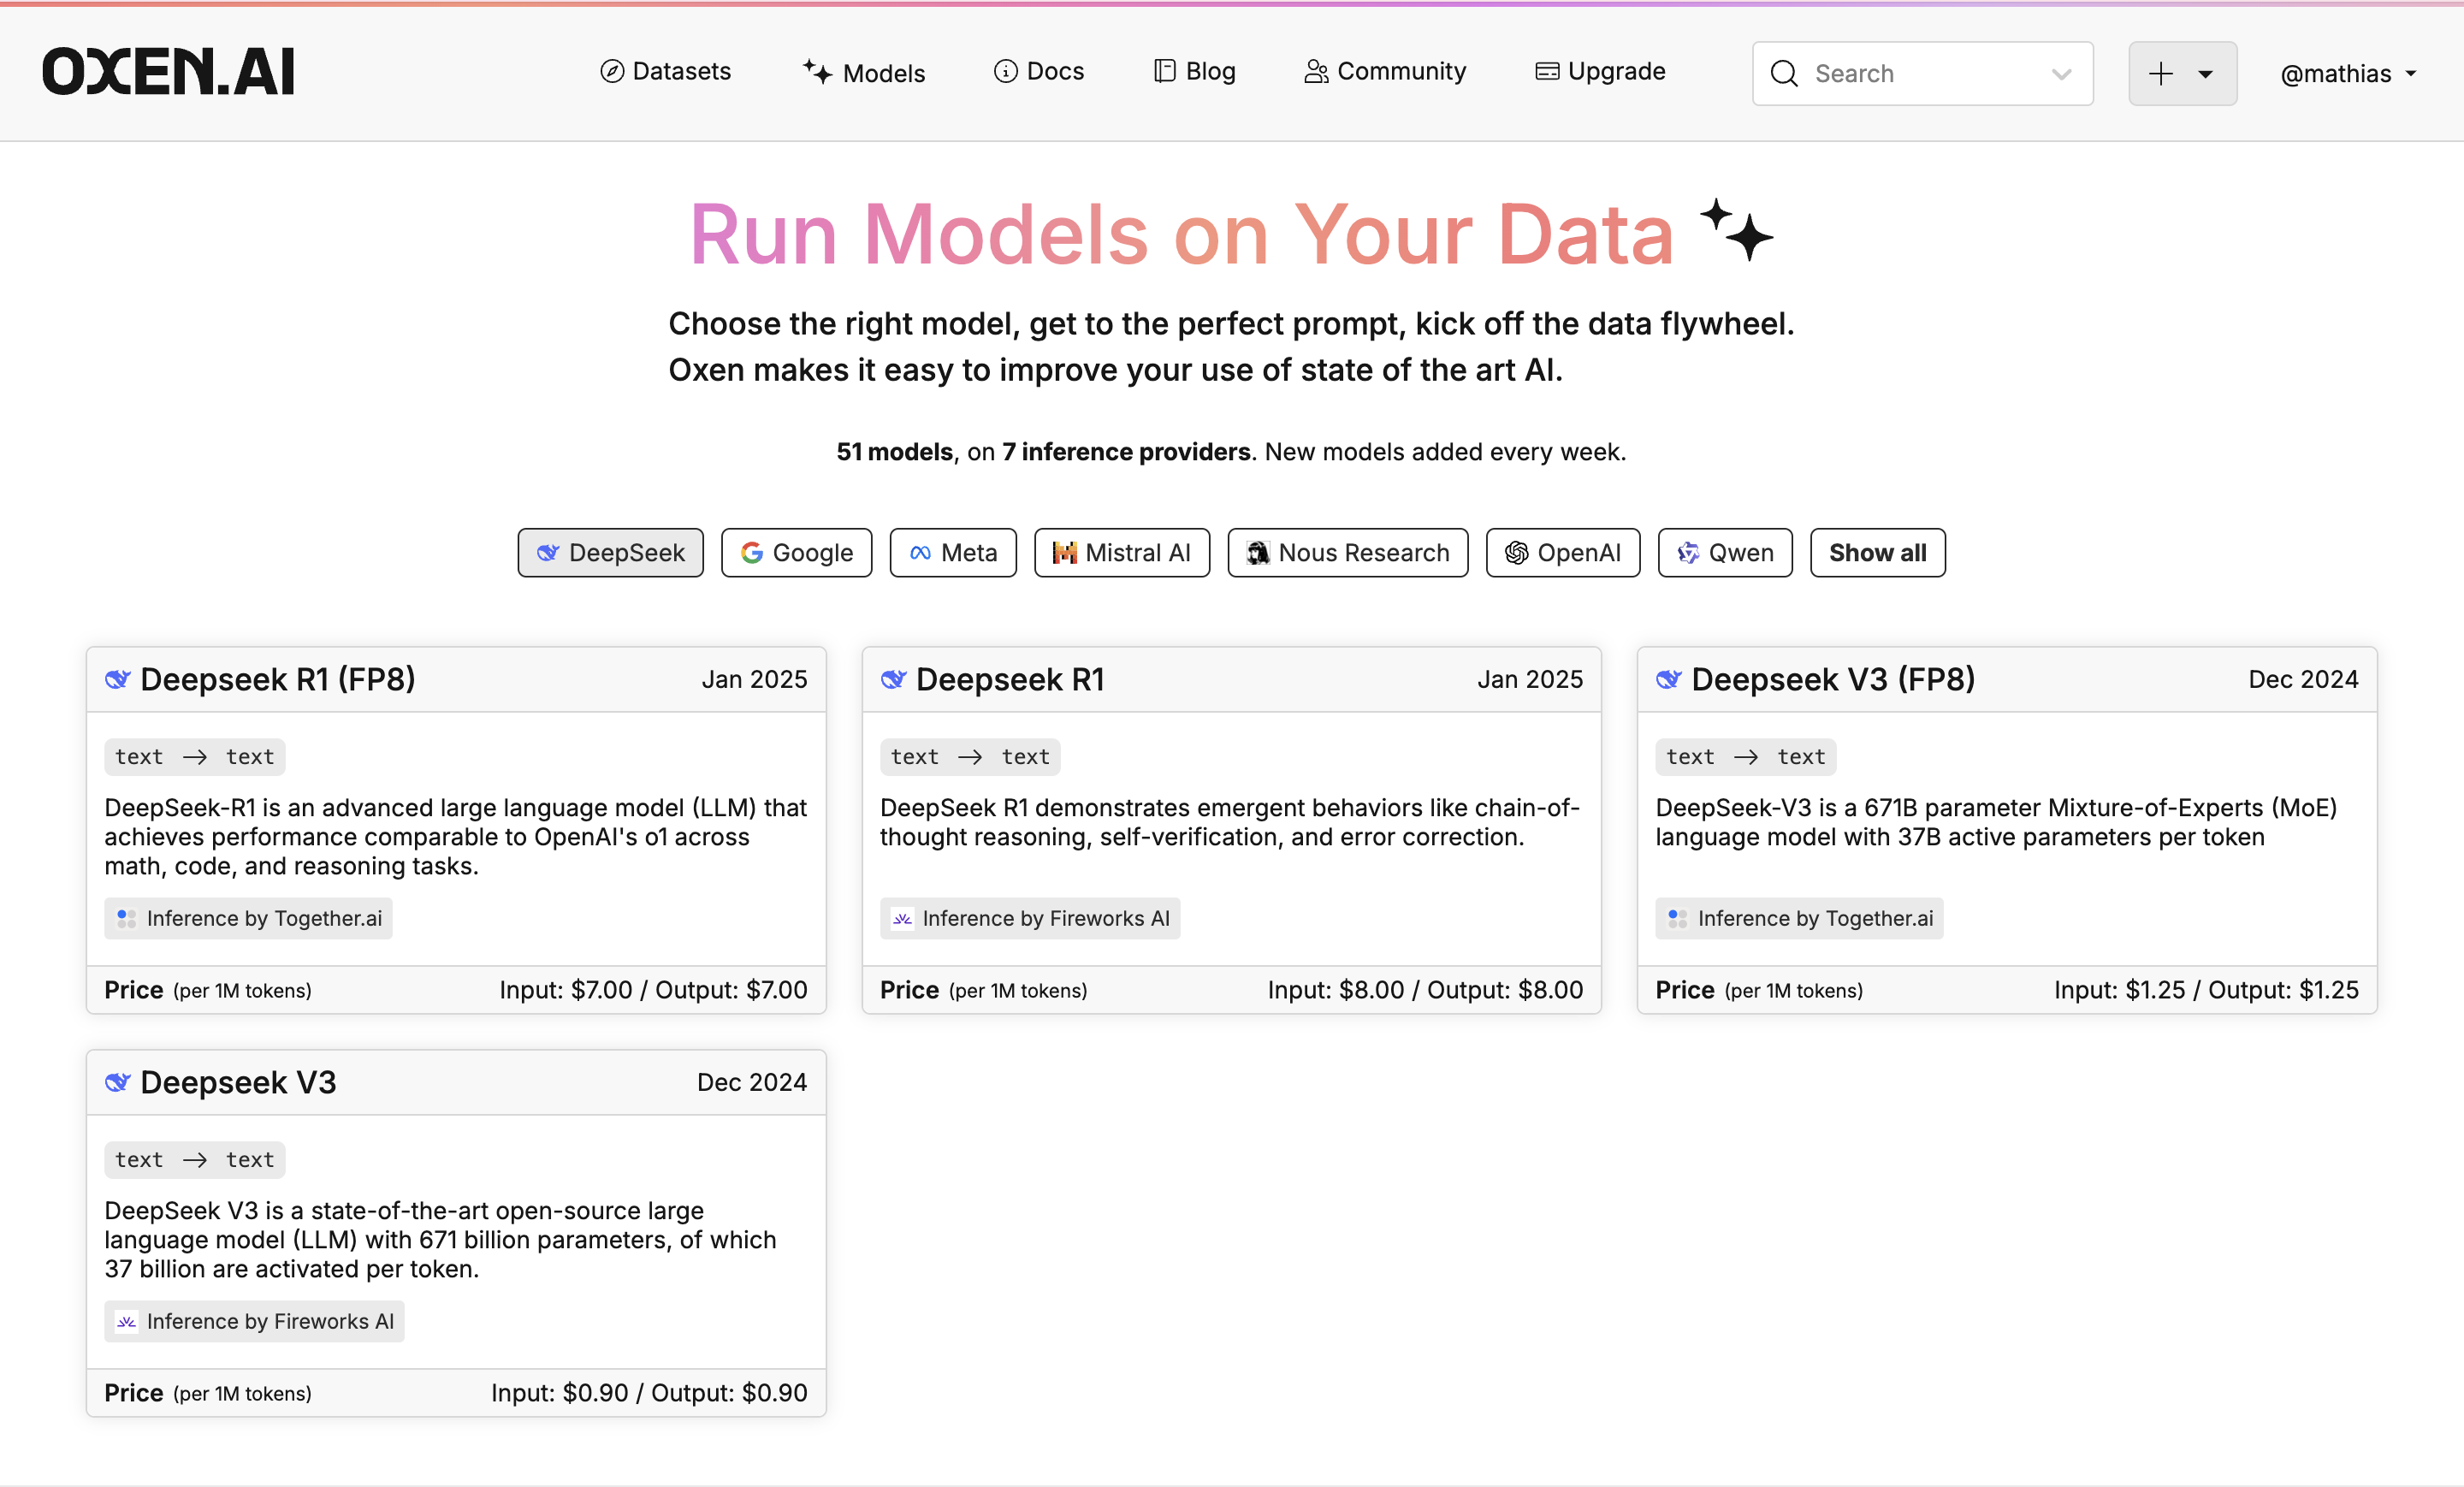The image size is (2464, 1487).
Task: Click the Together.ai icon on Deepseek V3 (FP8) card
Action: pyautogui.click(x=1676, y=918)
